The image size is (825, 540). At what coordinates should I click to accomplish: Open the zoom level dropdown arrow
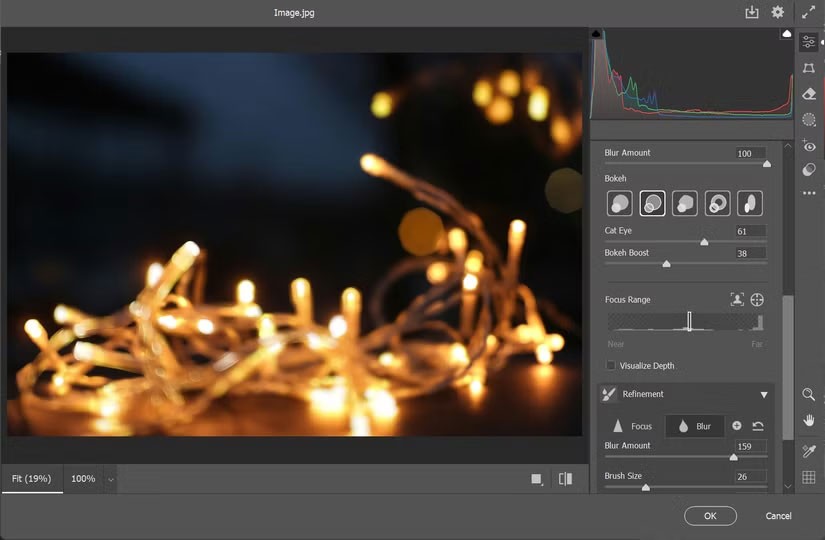click(x=110, y=479)
